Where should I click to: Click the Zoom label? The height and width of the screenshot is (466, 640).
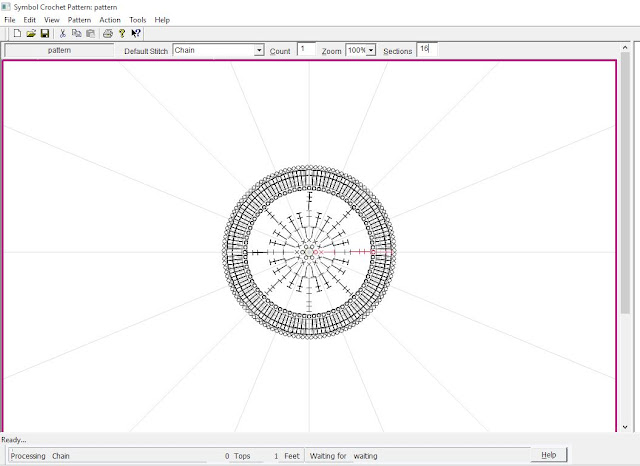[x=331, y=51]
